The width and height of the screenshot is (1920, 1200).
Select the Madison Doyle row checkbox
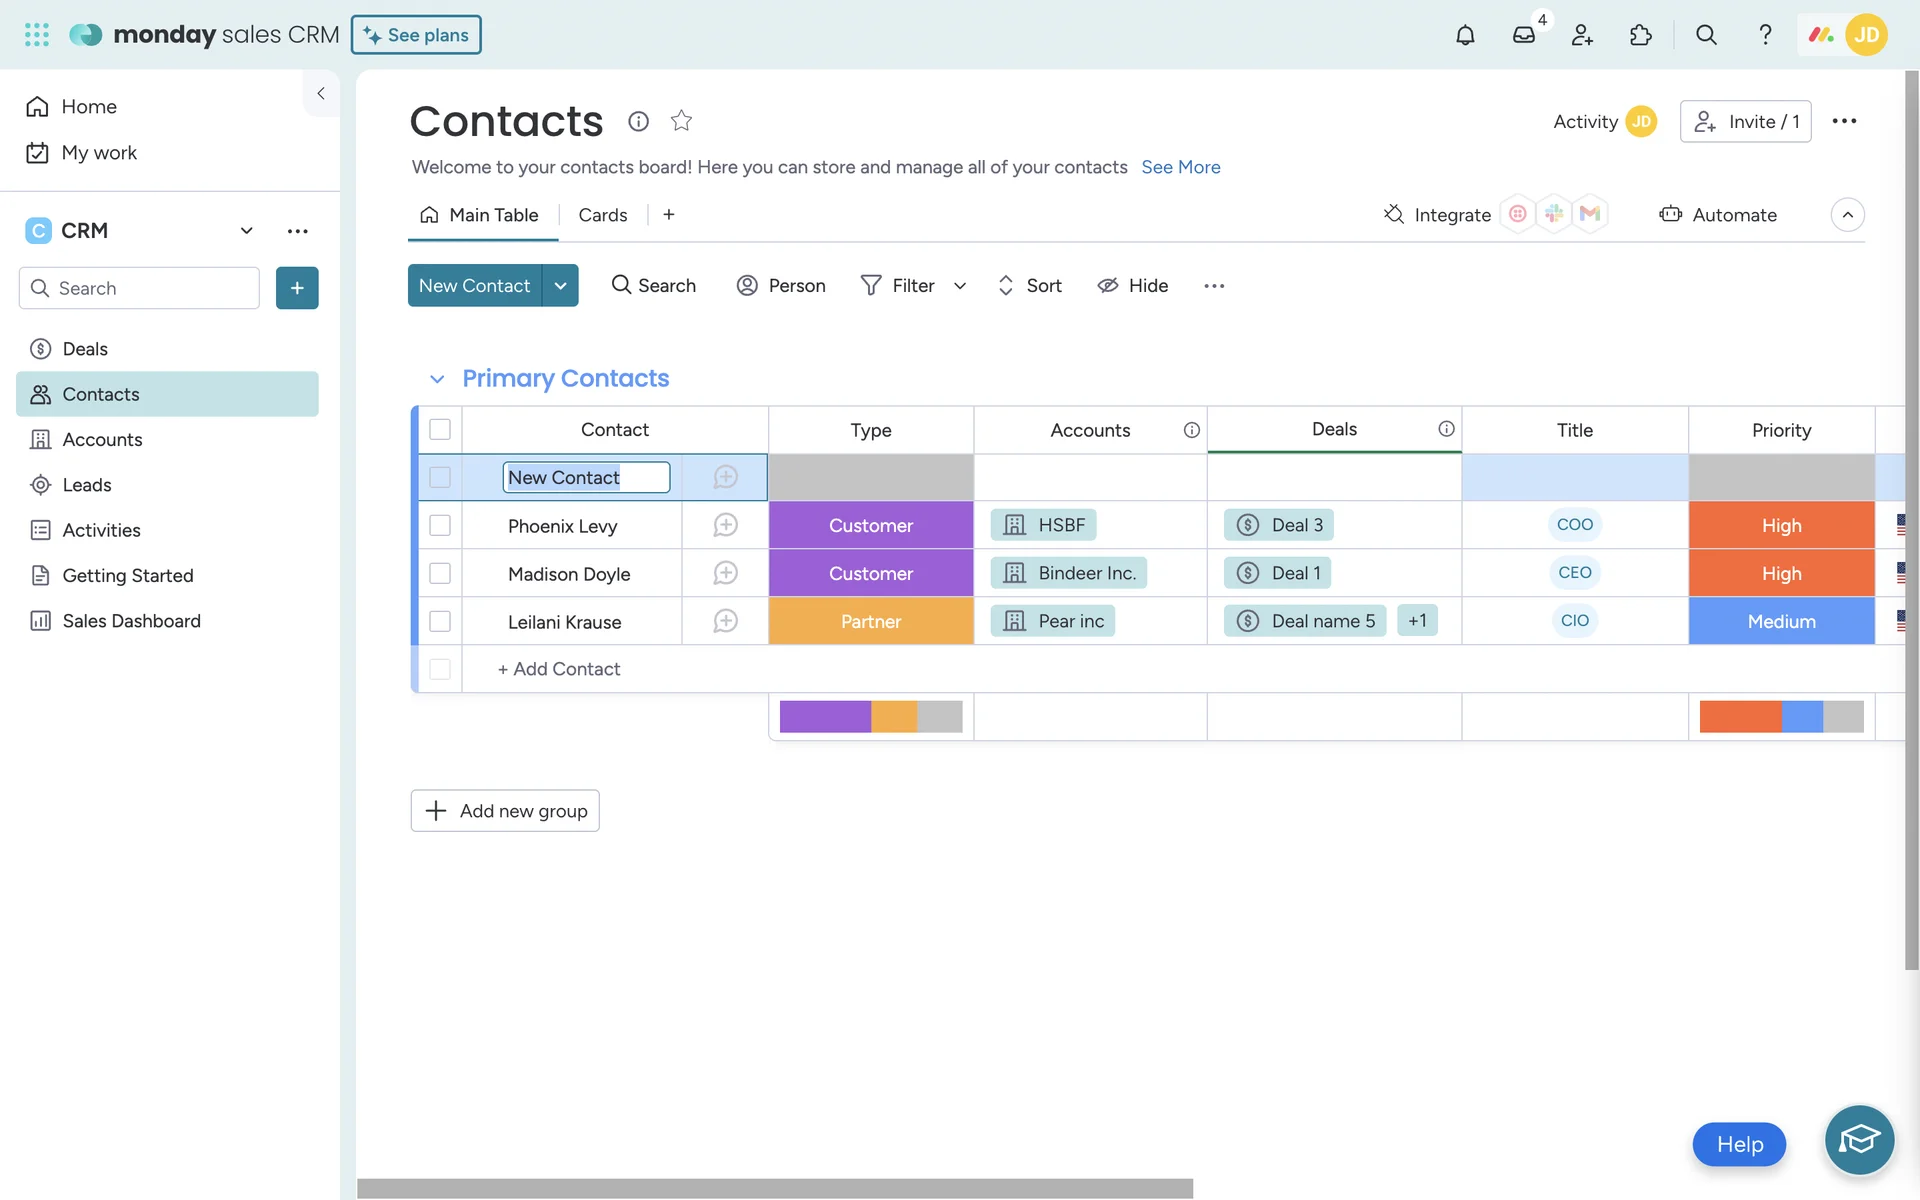(x=440, y=573)
